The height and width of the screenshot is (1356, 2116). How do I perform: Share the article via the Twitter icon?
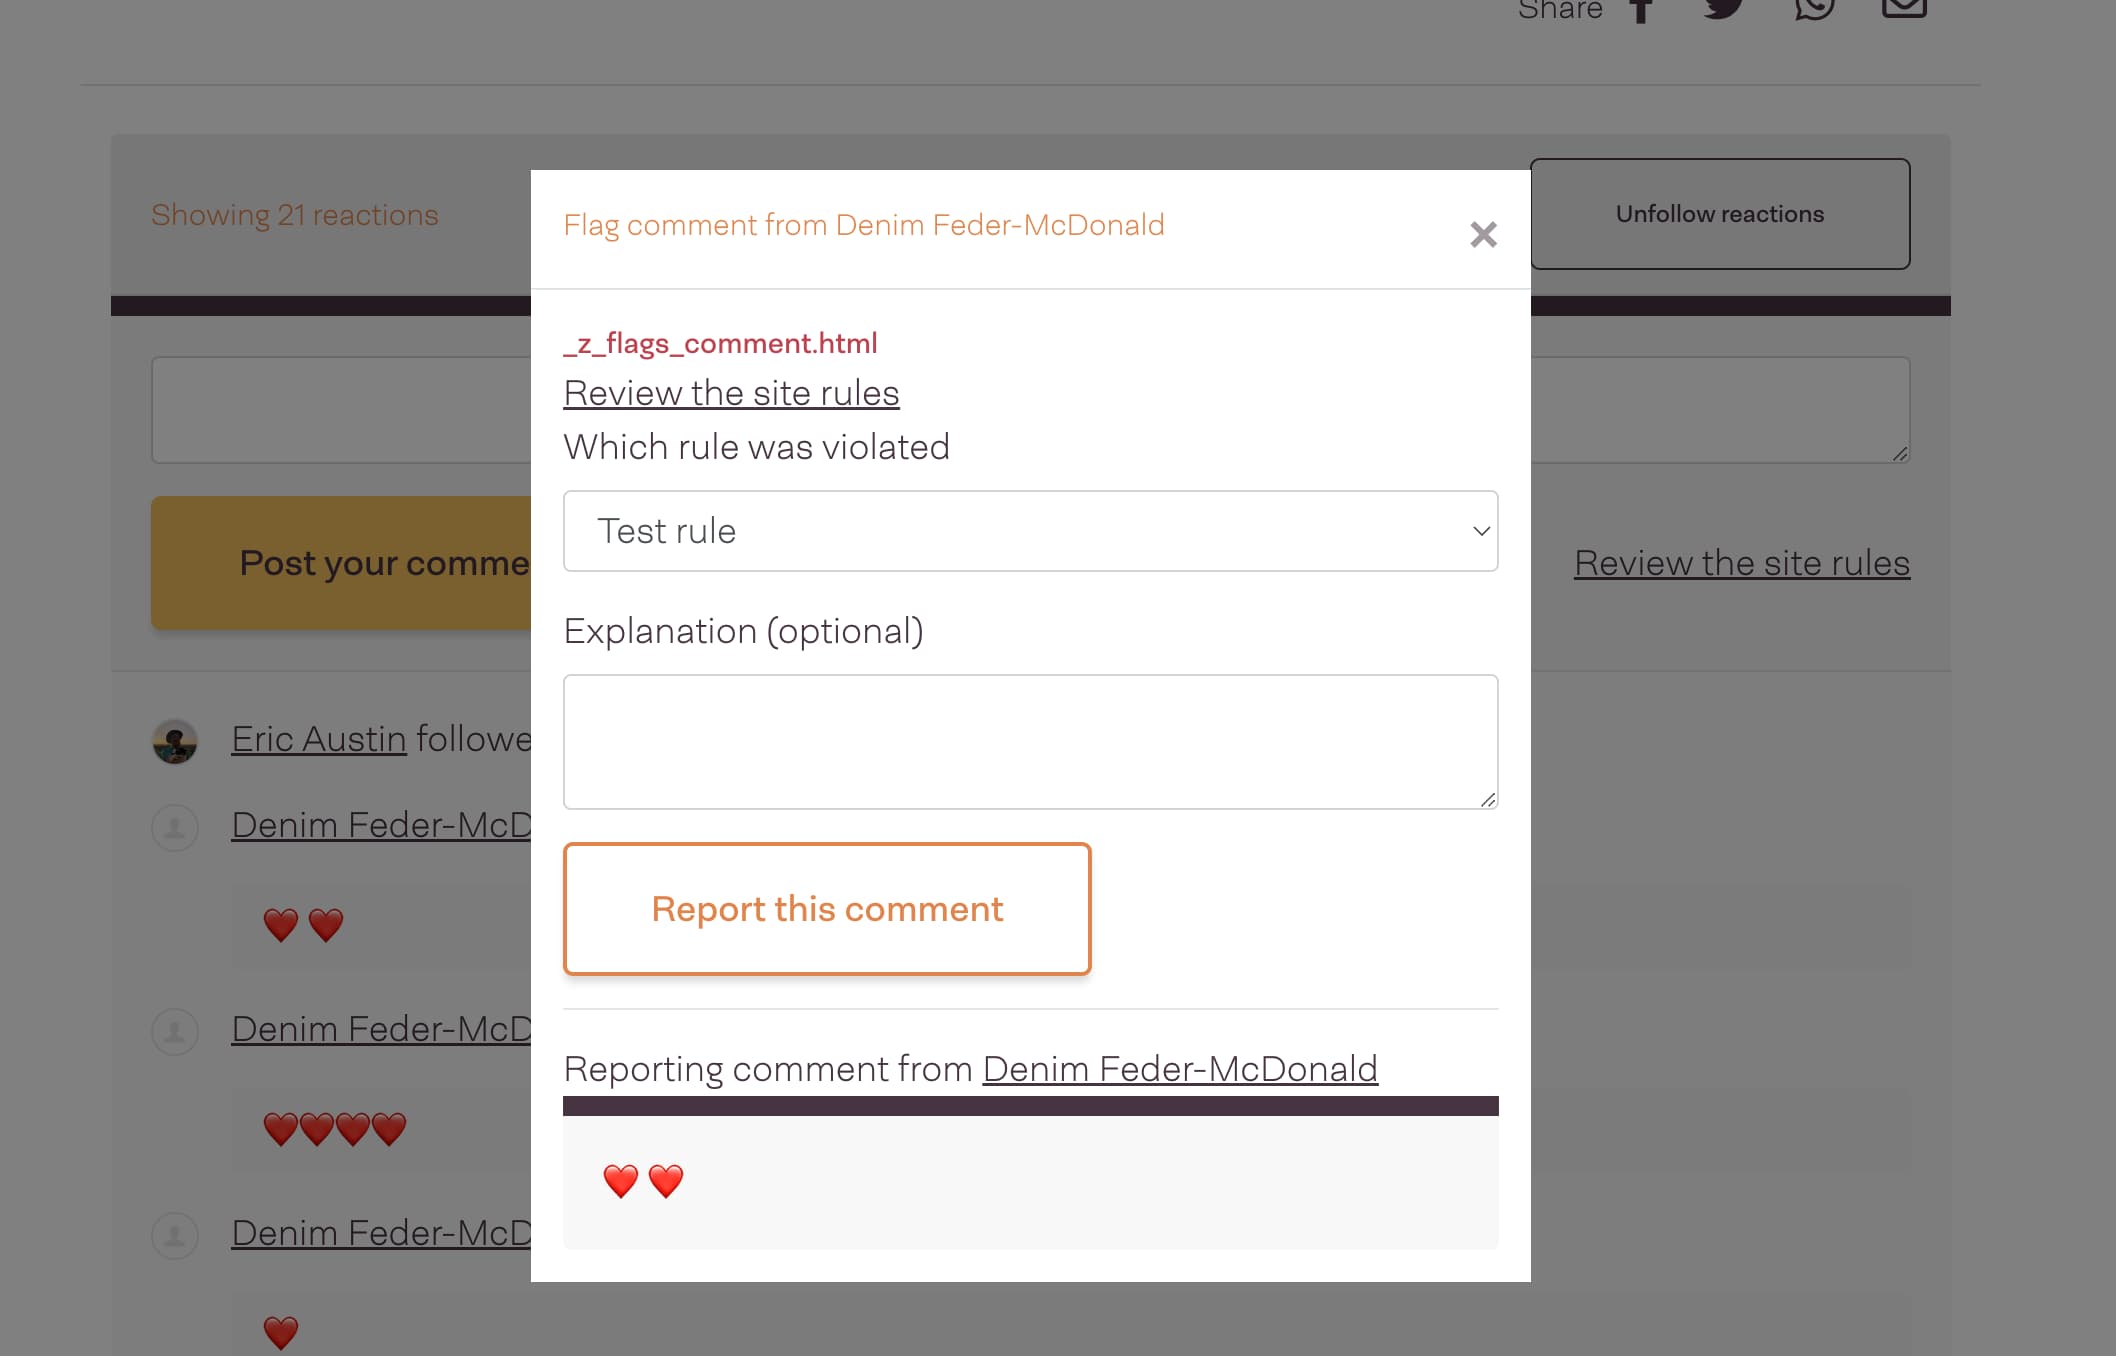click(x=1724, y=8)
